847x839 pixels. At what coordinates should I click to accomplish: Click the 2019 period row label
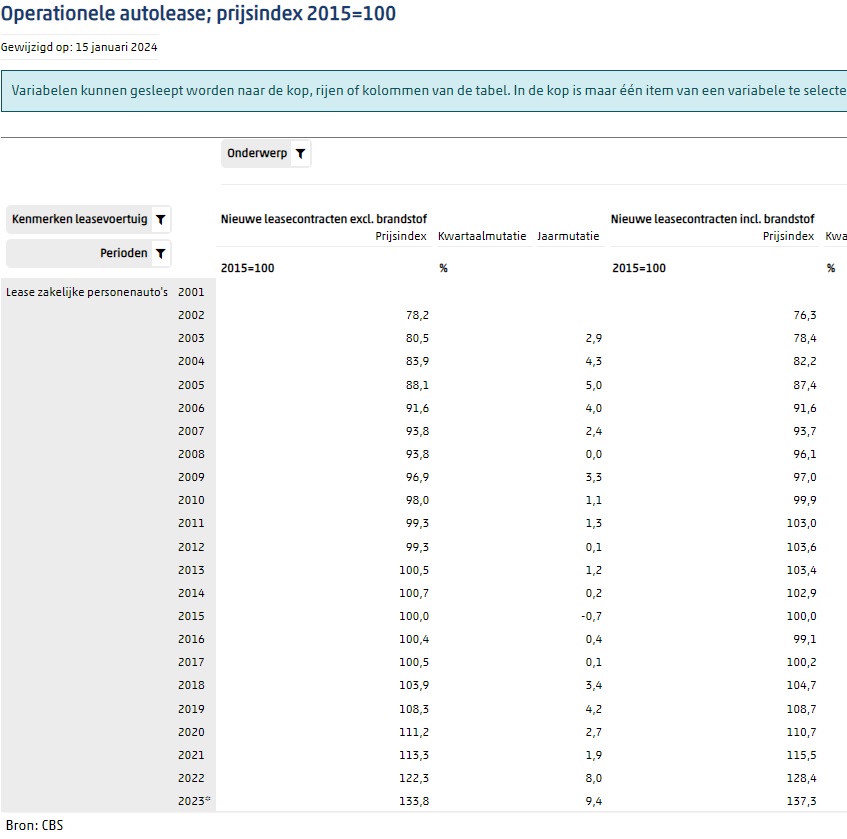pyautogui.click(x=191, y=709)
